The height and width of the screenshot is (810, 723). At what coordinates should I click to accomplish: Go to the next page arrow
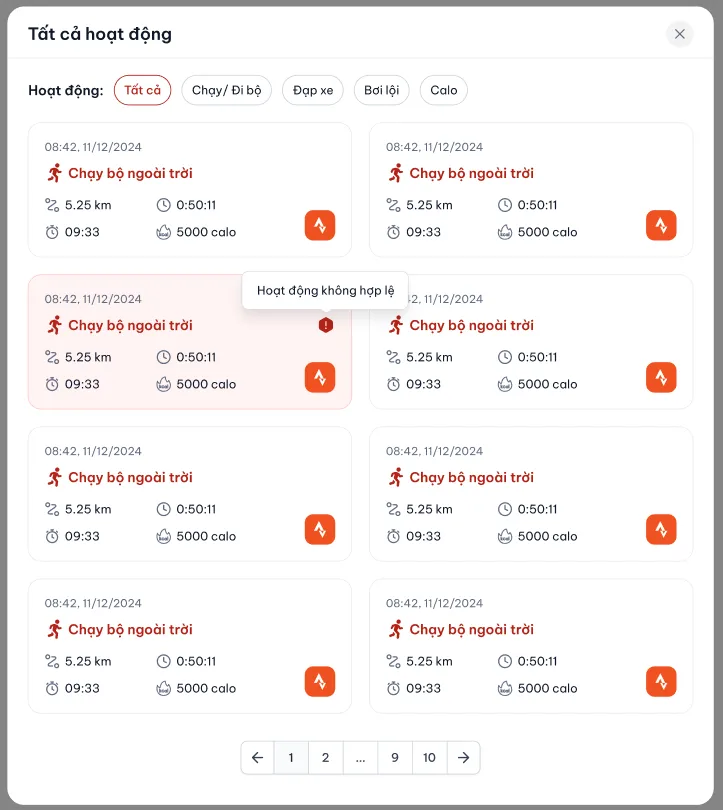pyautogui.click(x=463, y=758)
